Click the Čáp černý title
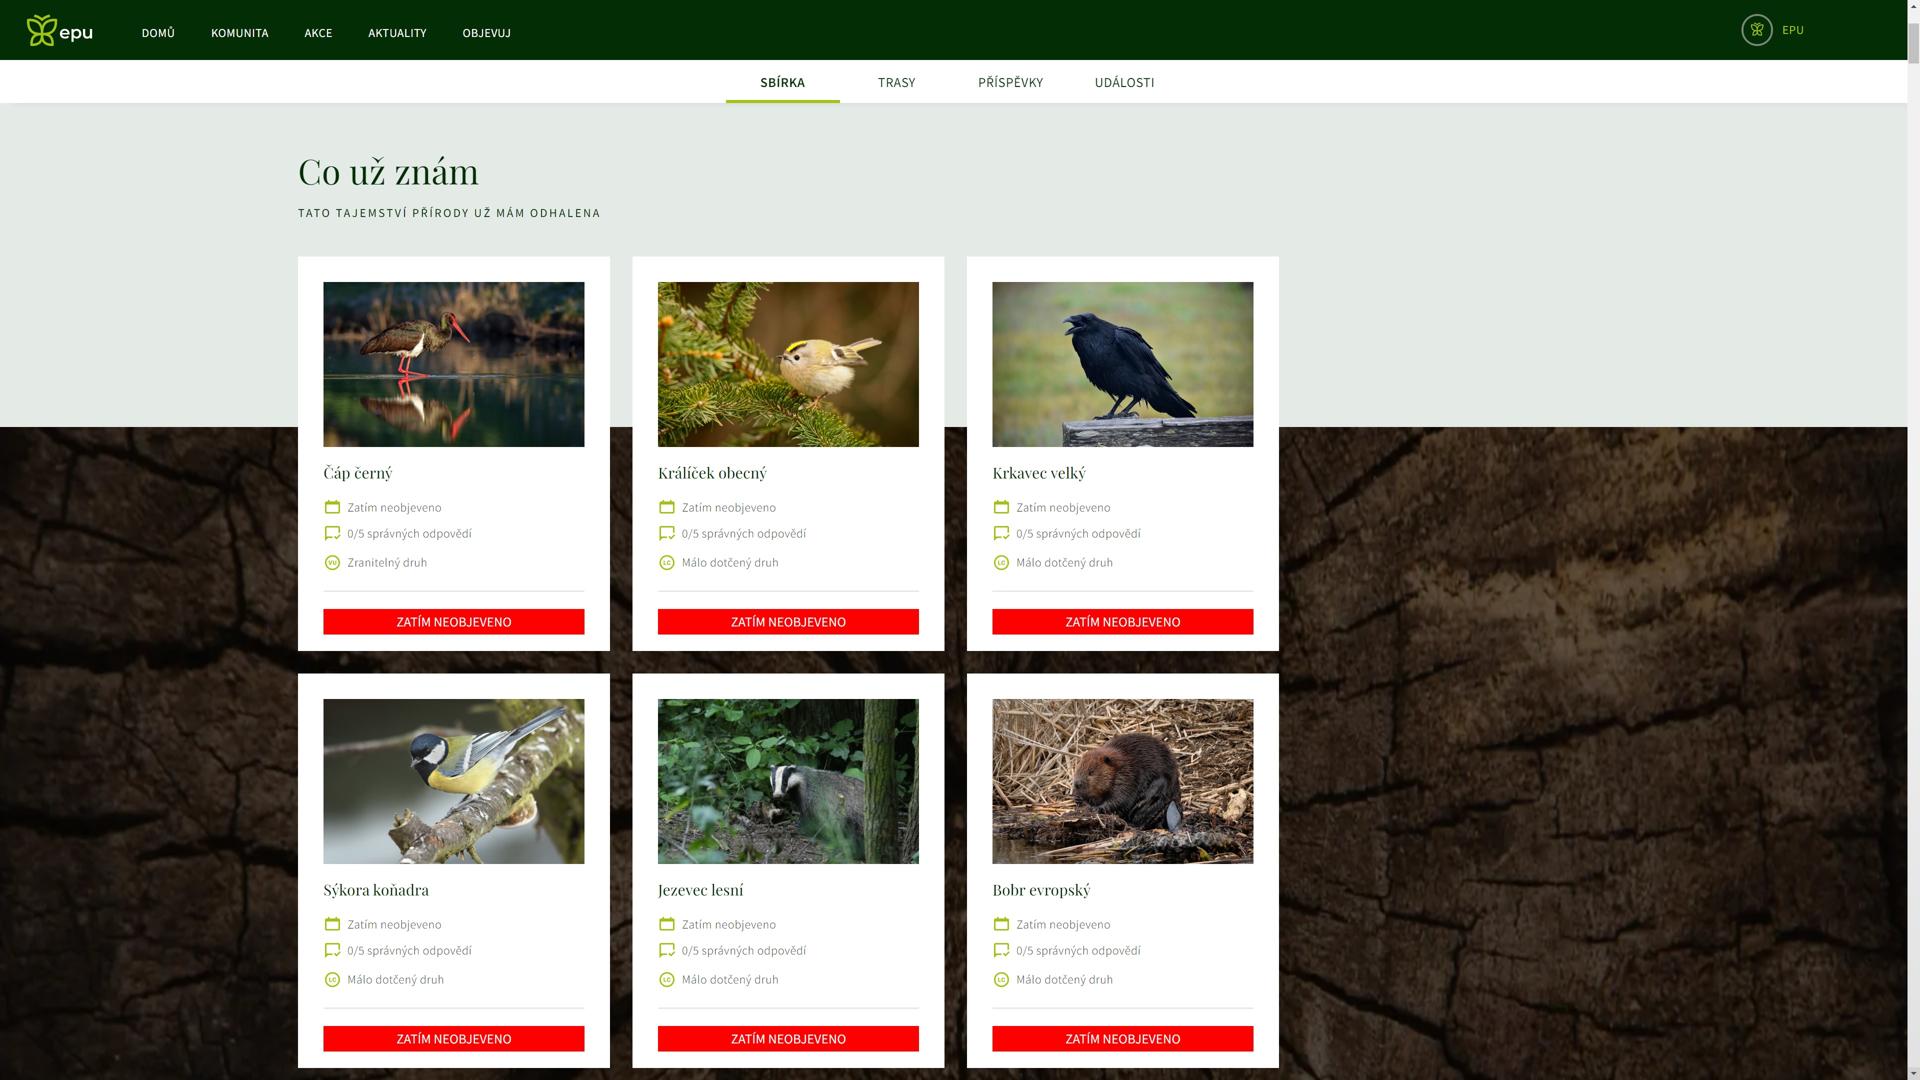This screenshot has width=1920, height=1080. 357,473
